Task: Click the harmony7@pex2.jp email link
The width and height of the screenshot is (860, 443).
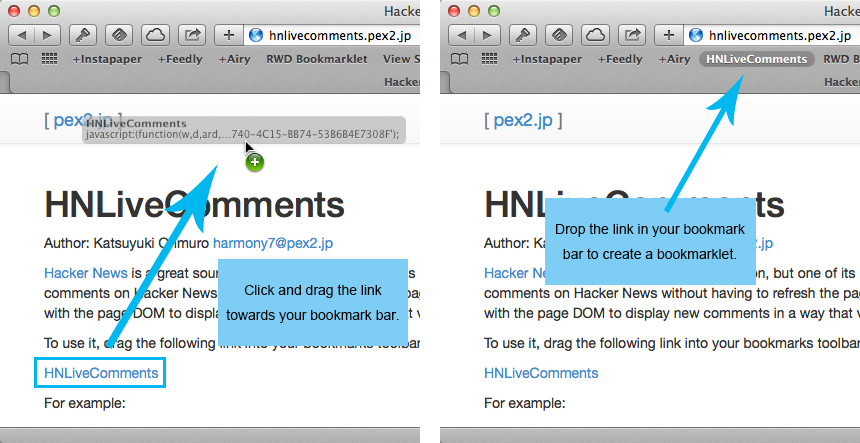Action: [272, 243]
